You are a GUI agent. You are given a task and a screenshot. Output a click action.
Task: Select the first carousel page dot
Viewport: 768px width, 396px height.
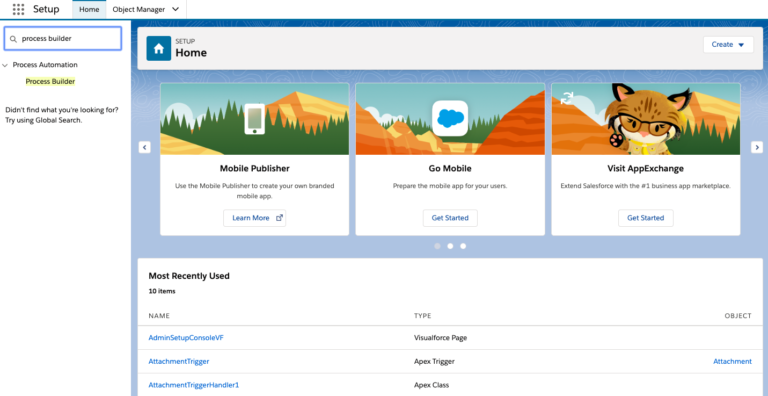[437, 246]
